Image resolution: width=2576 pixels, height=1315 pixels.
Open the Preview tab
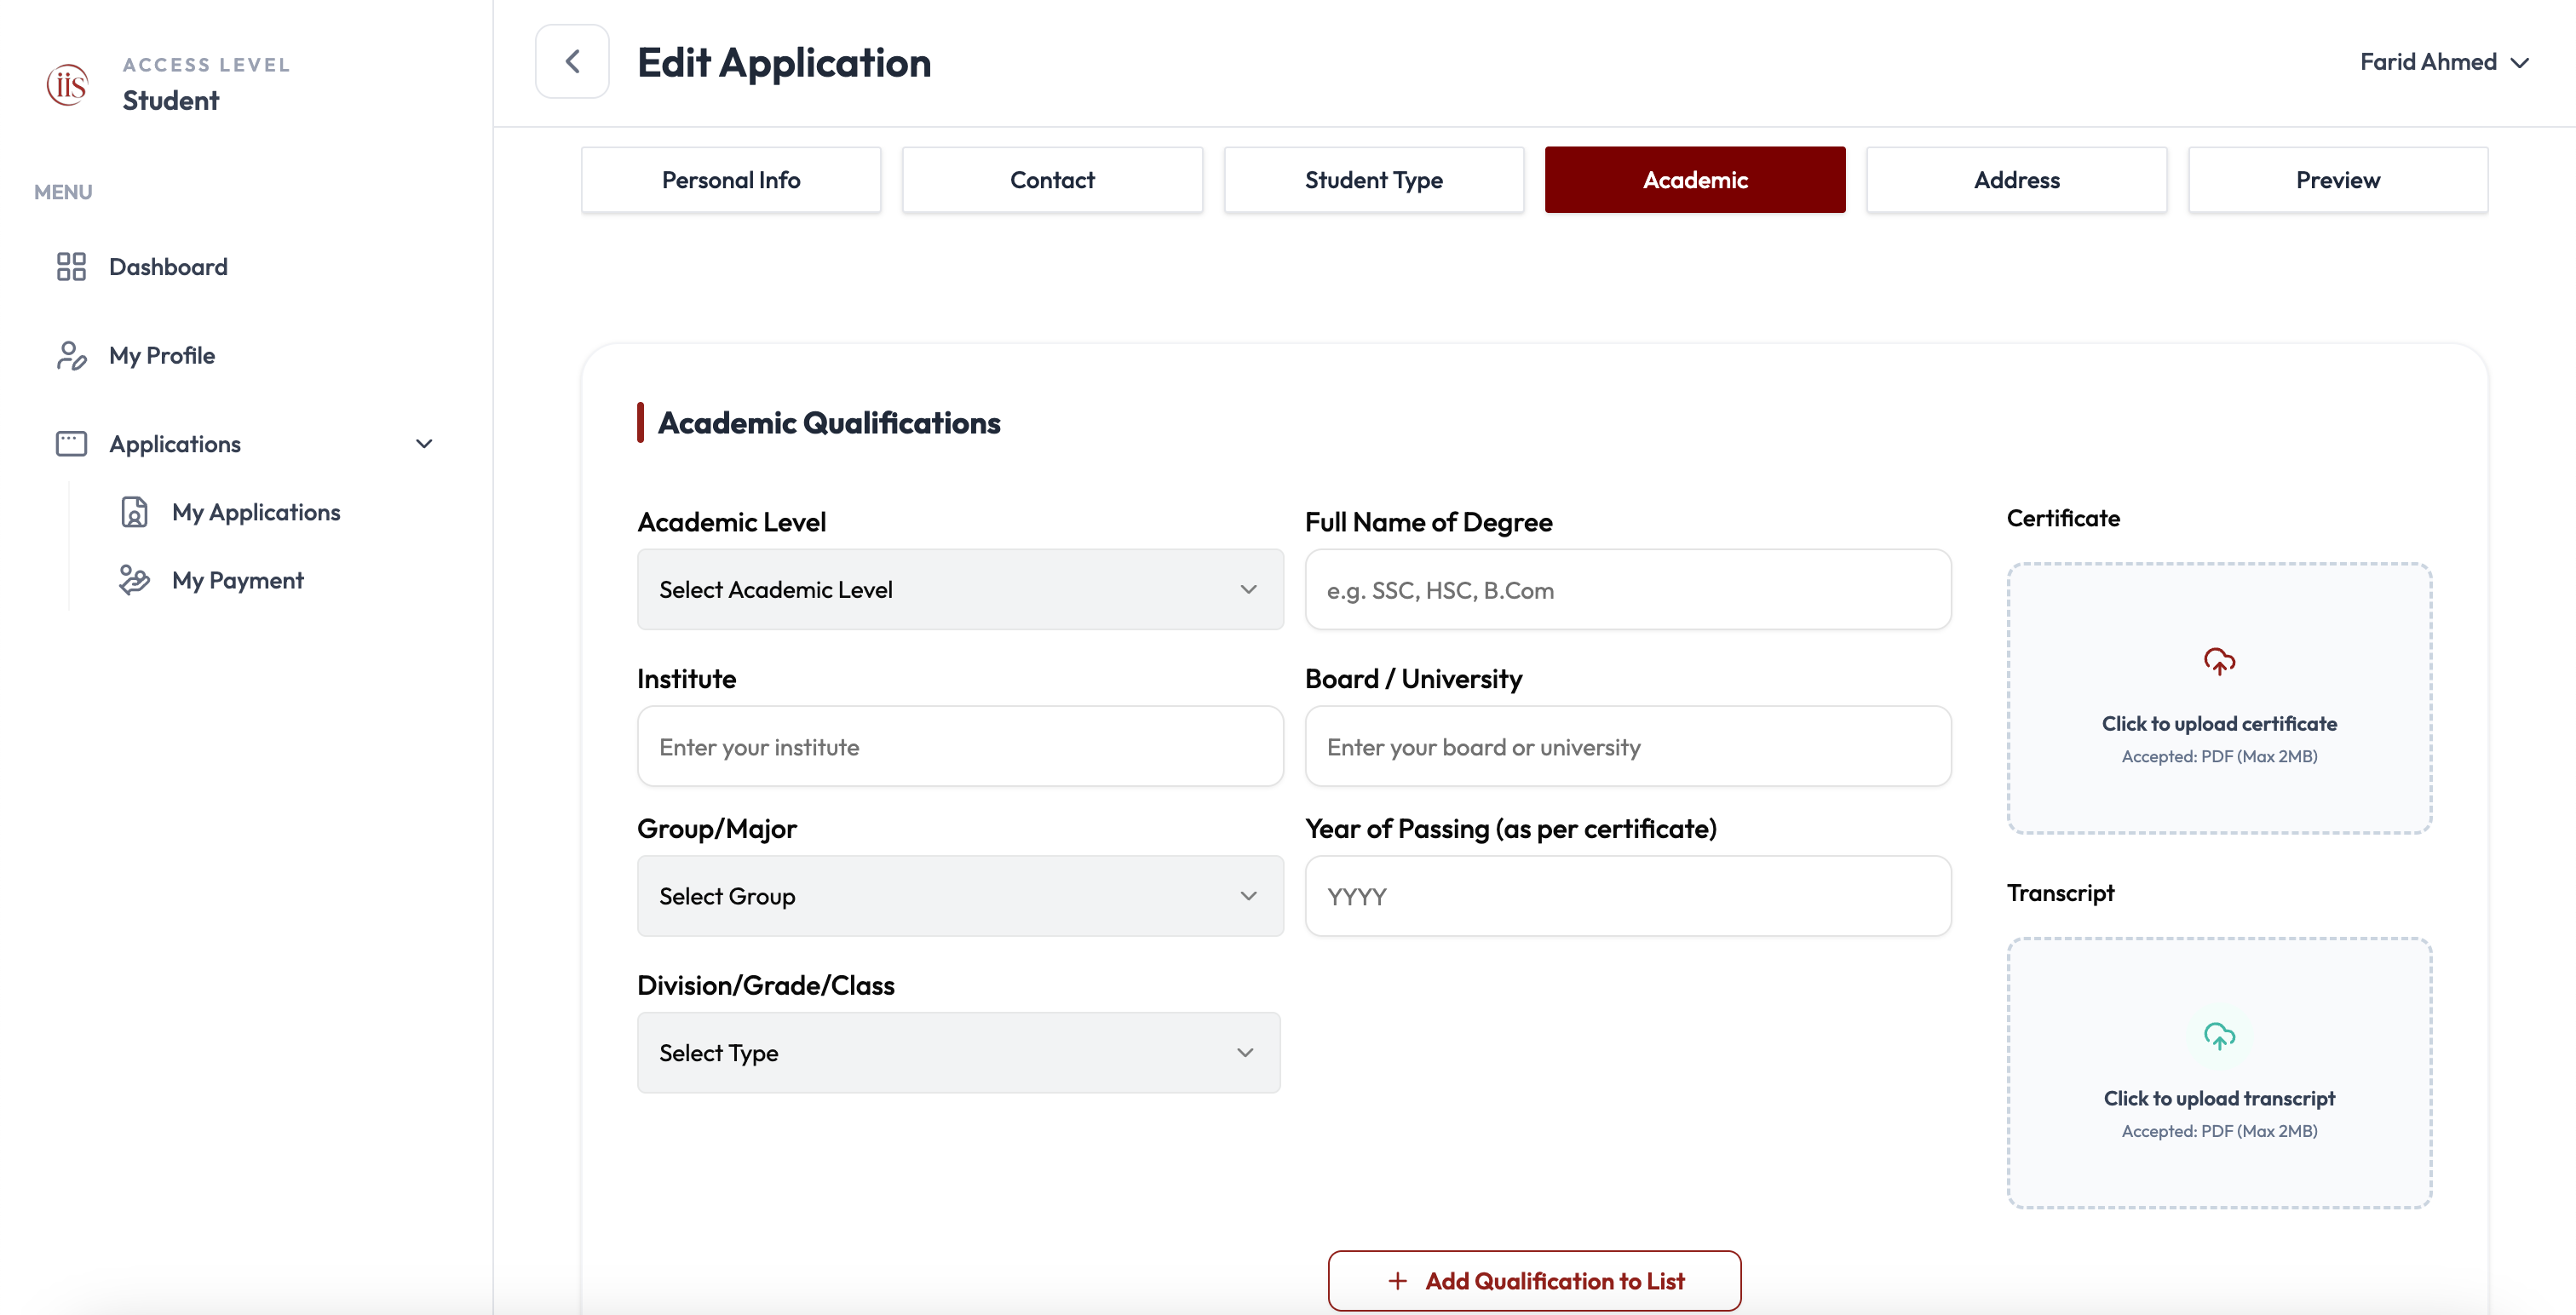2338,180
